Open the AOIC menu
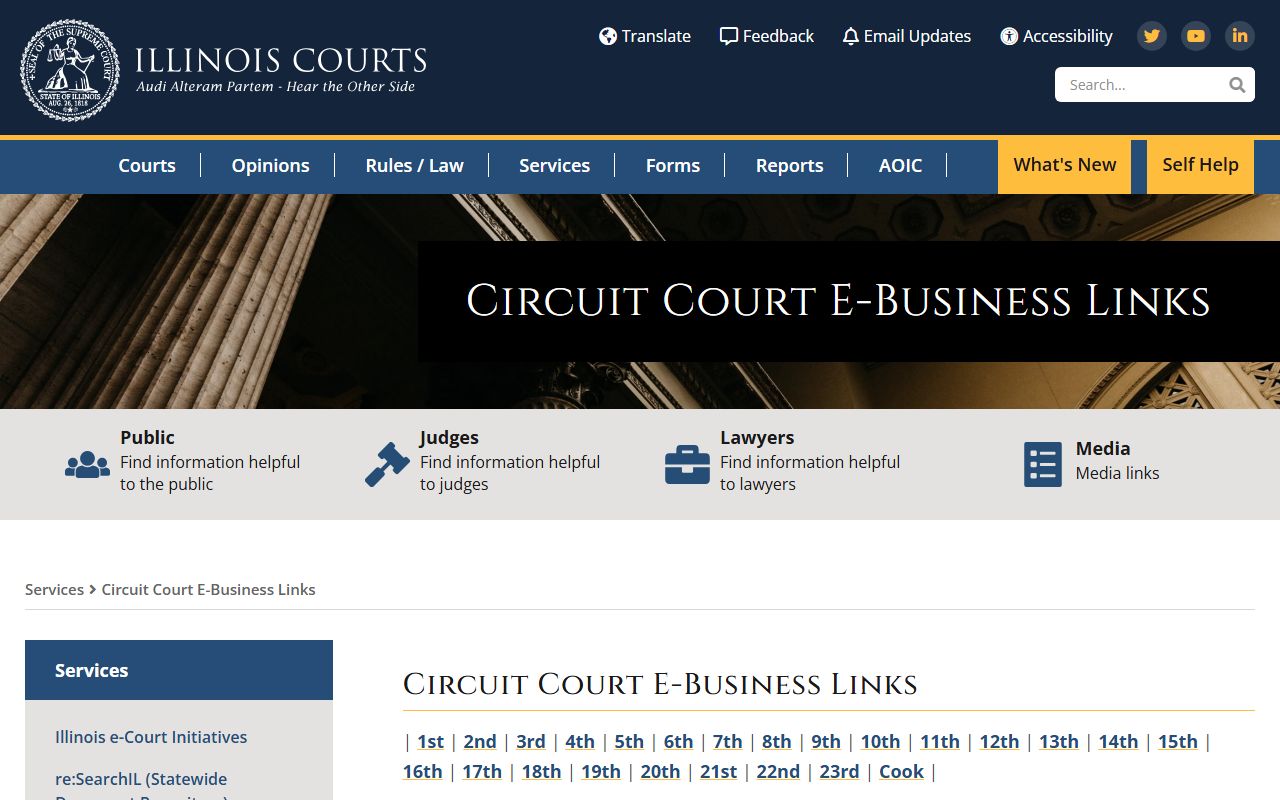 900,166
